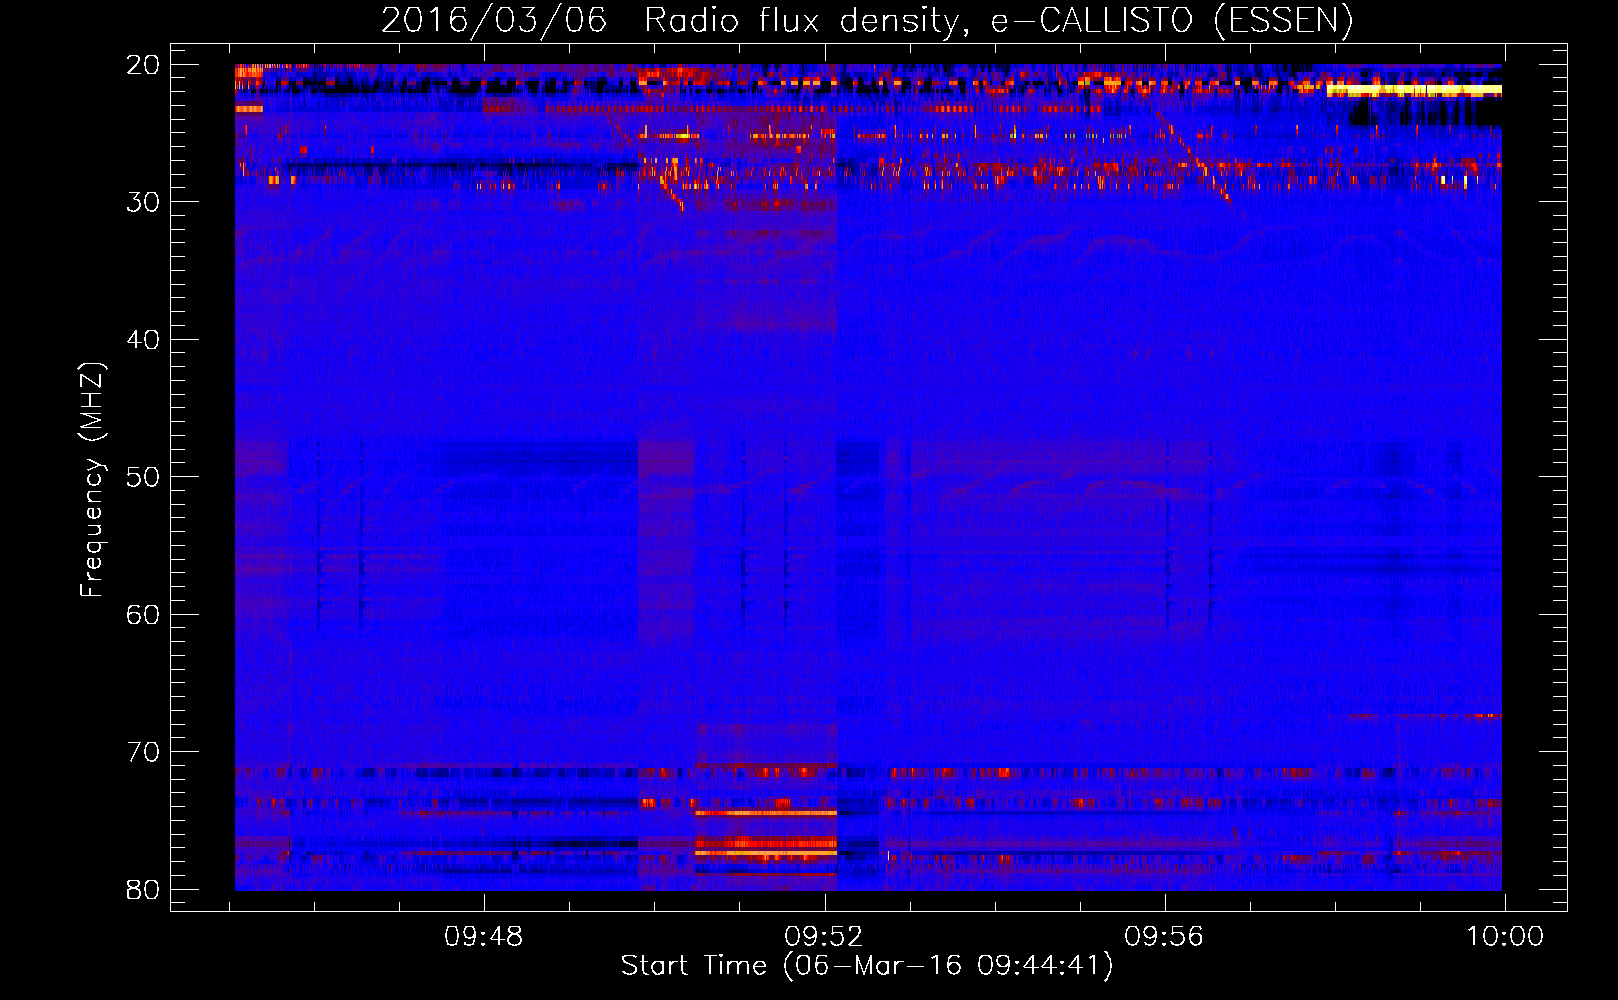Click the '50' frequency tick label
This screenshot has height=1000, width=1618.
point(144,477)
